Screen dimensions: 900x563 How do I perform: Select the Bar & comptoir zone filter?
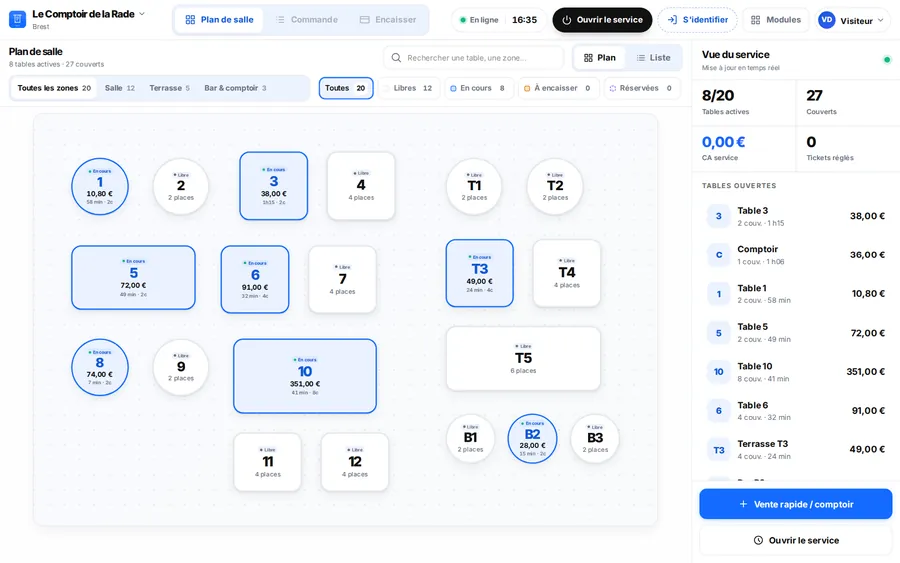[235, 88]
